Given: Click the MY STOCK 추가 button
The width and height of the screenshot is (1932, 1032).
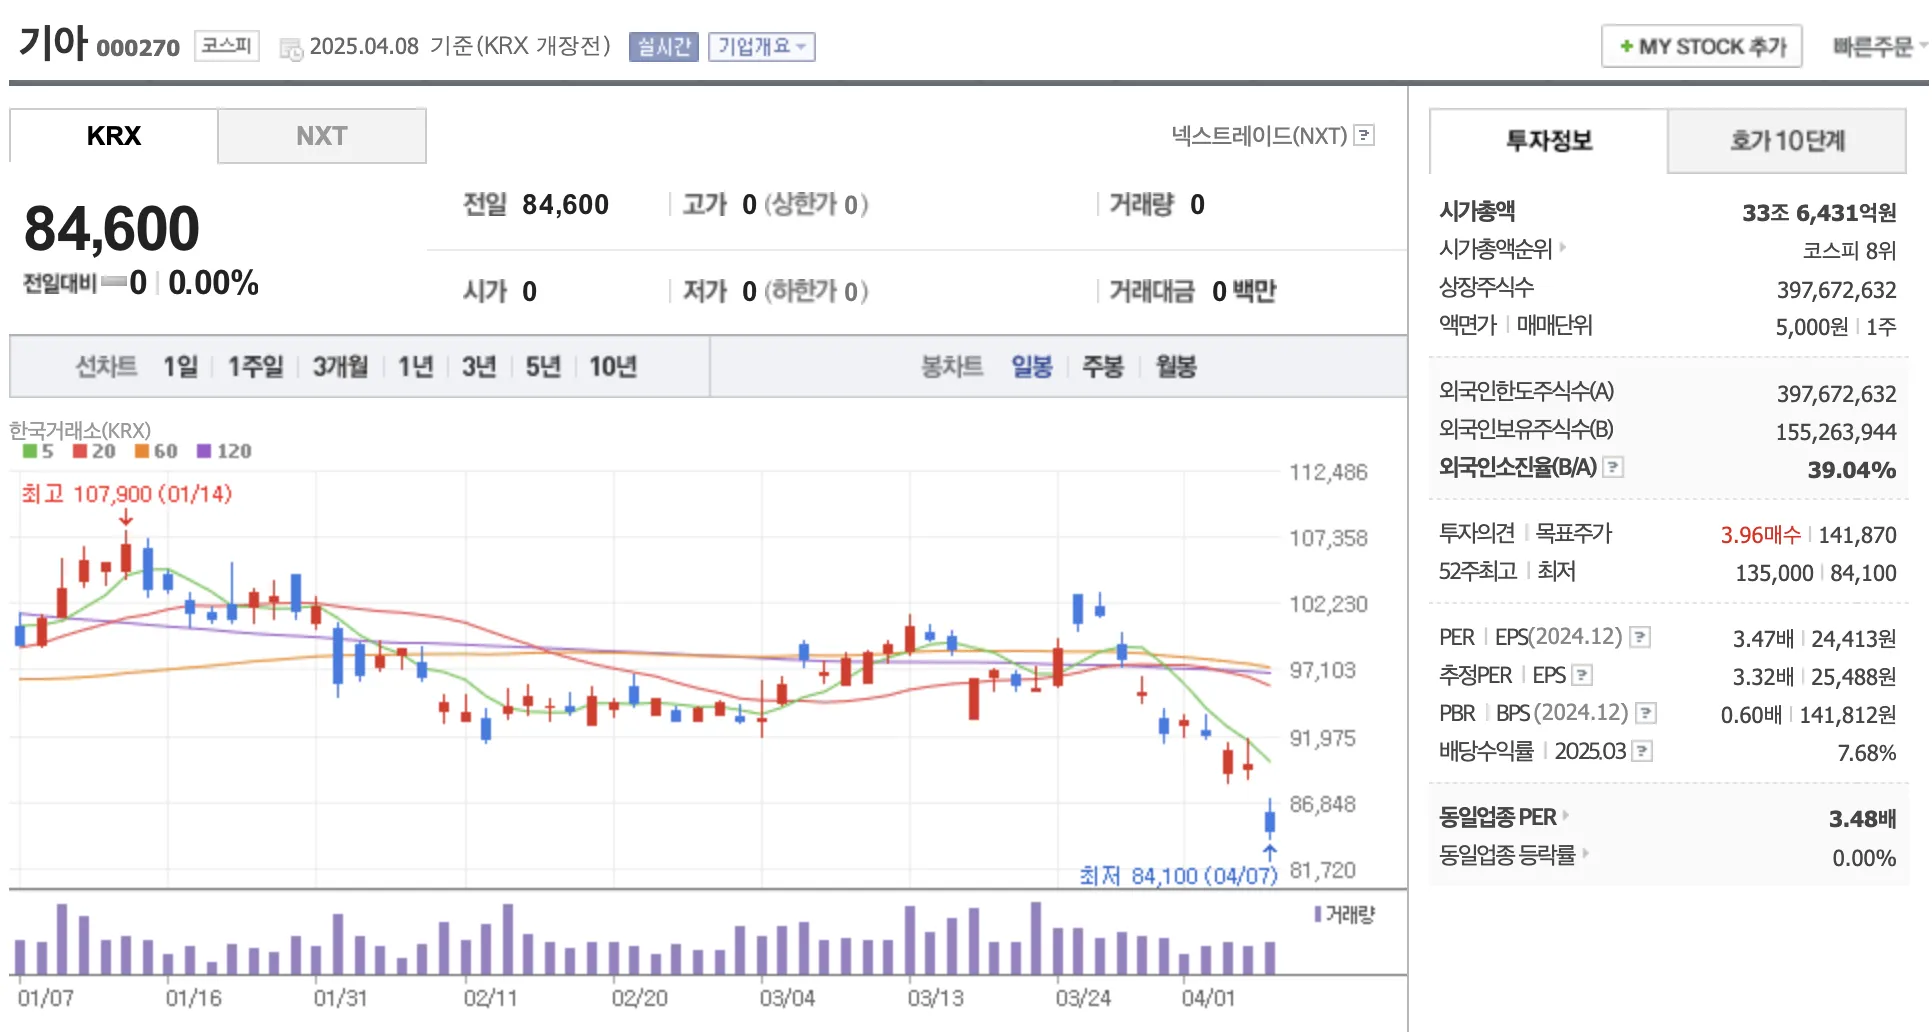Looking at the screenshot, I should click(1702, 46).
